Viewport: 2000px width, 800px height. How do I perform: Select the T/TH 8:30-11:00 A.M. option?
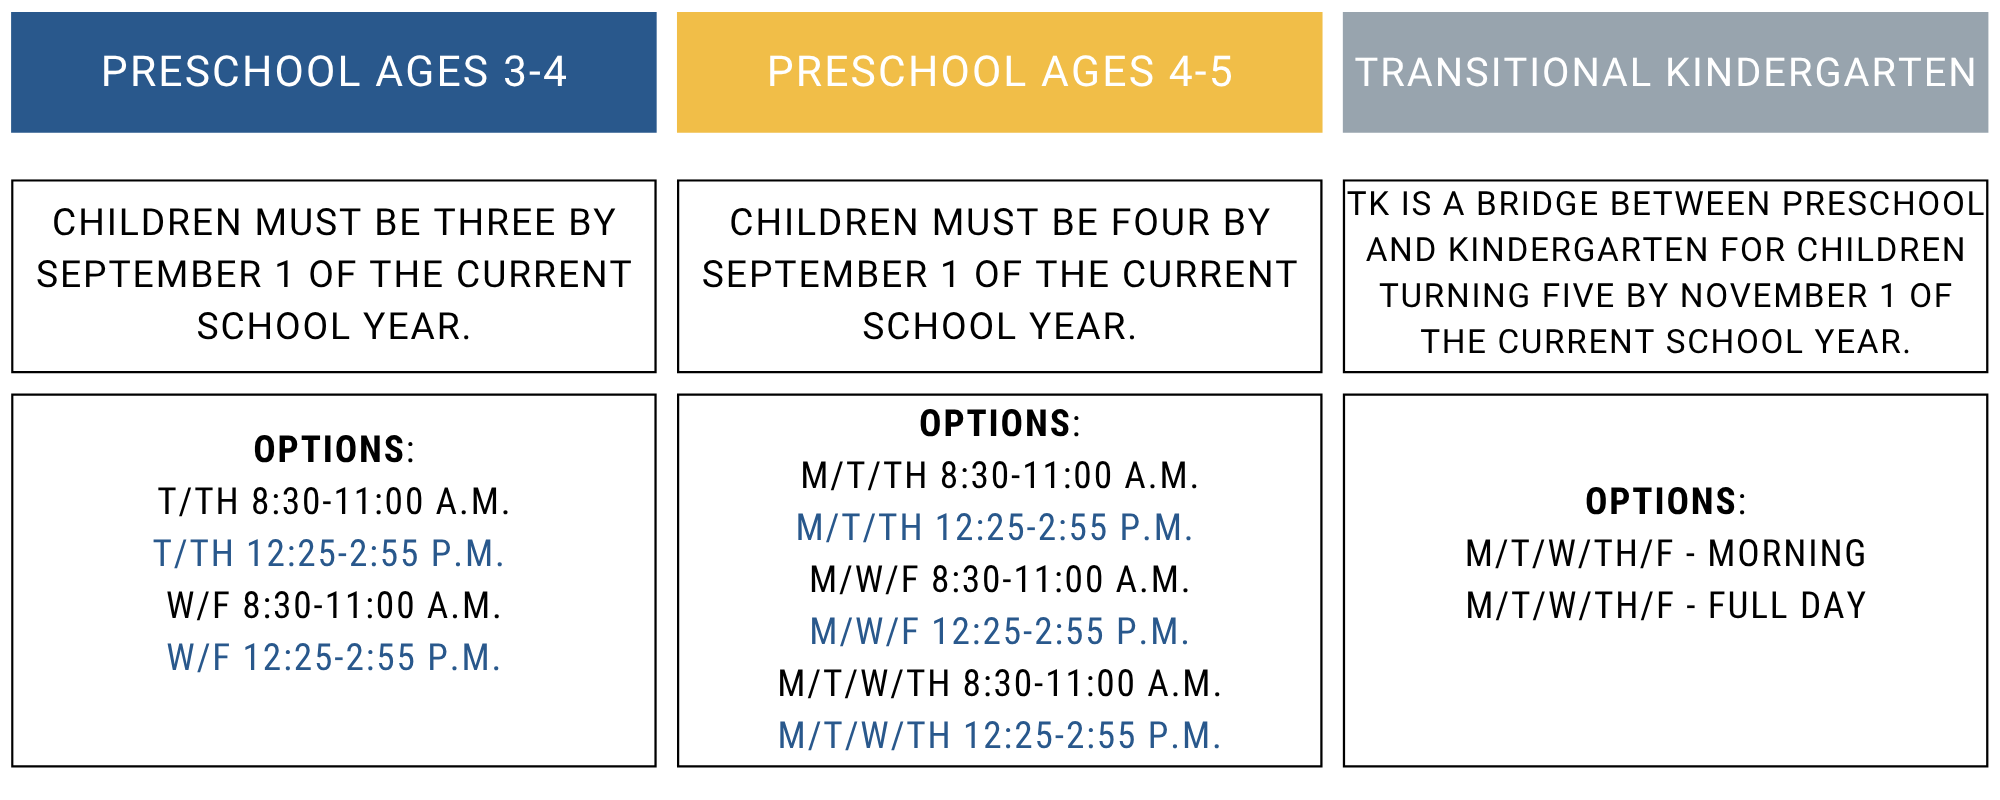[x=334, y=502]
